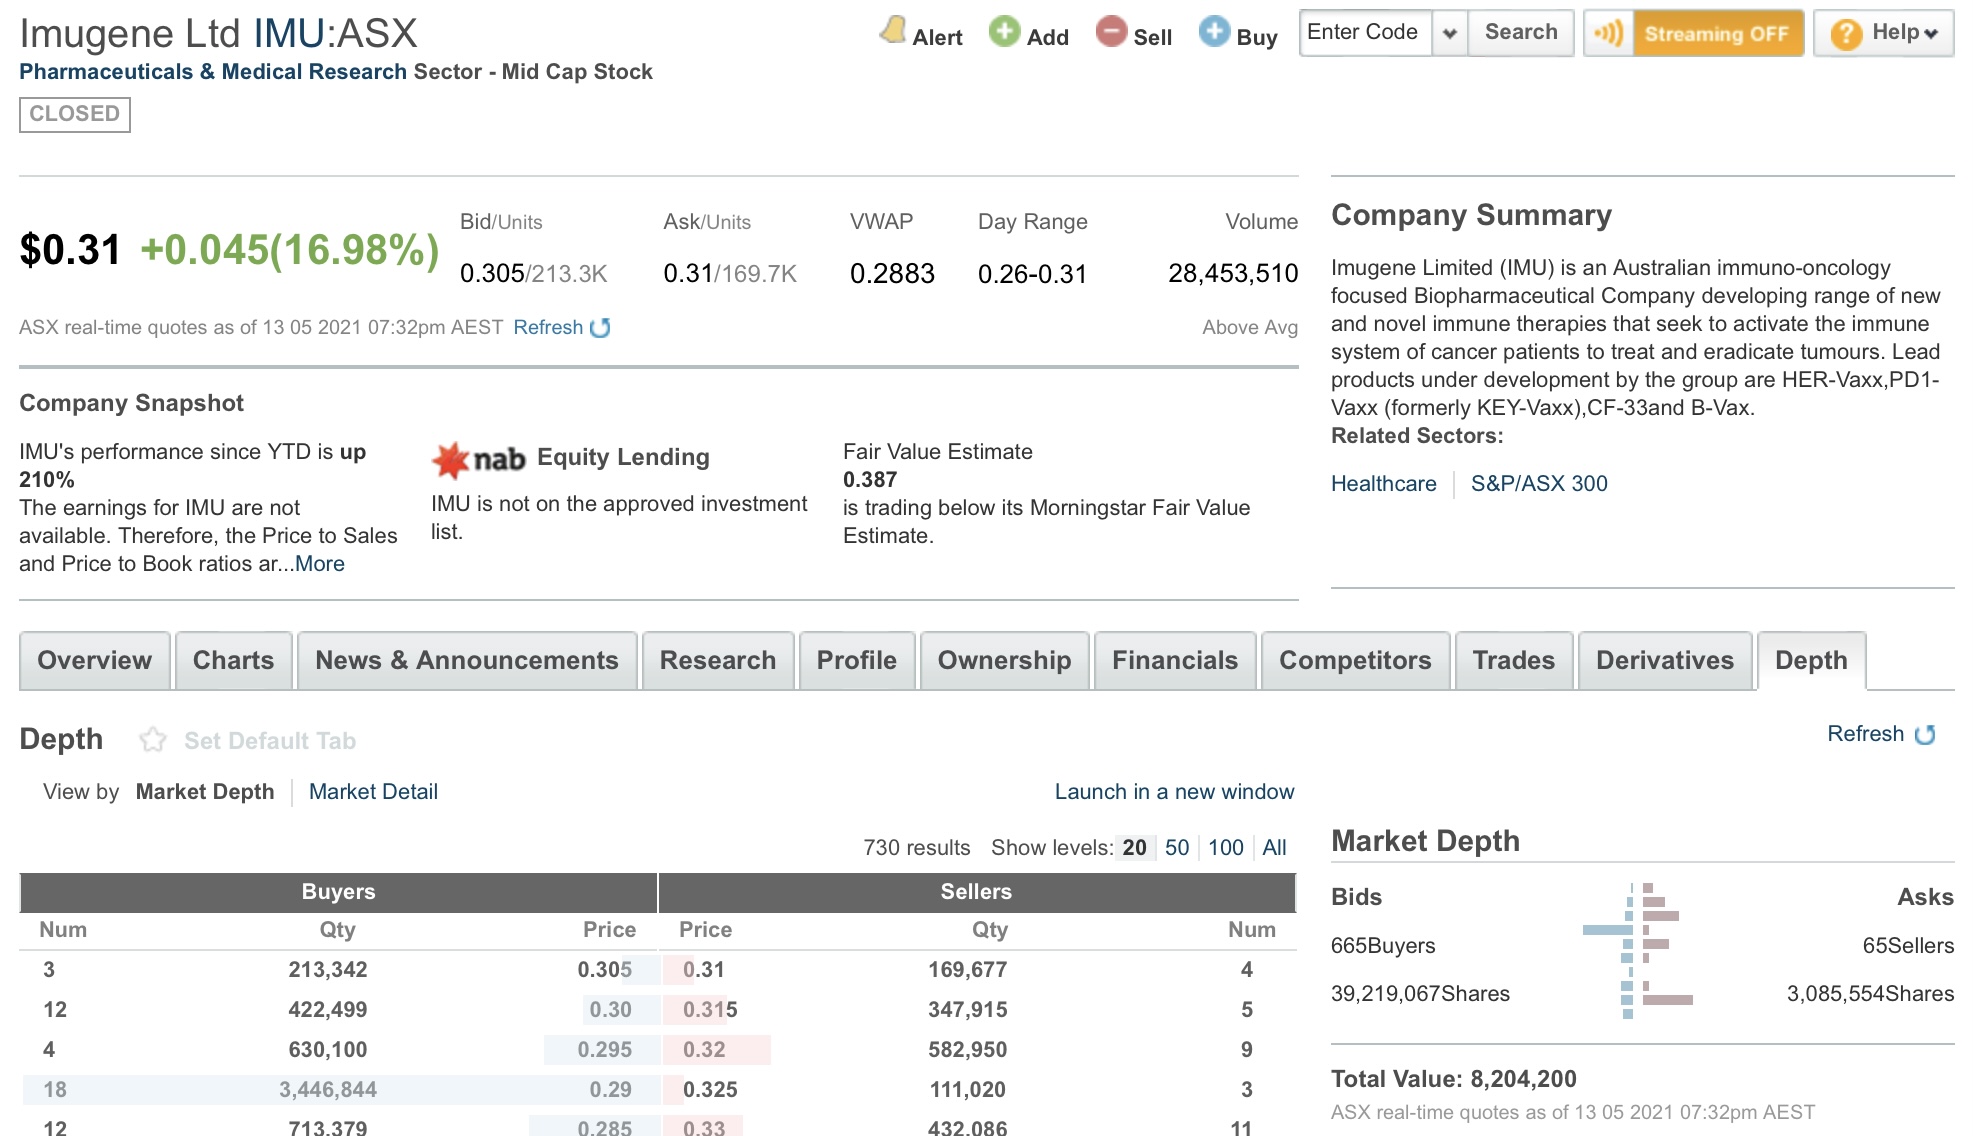Open the News & Announcements tab
The height and width of the screenshot is (1136, 1974).
[467, 661]
